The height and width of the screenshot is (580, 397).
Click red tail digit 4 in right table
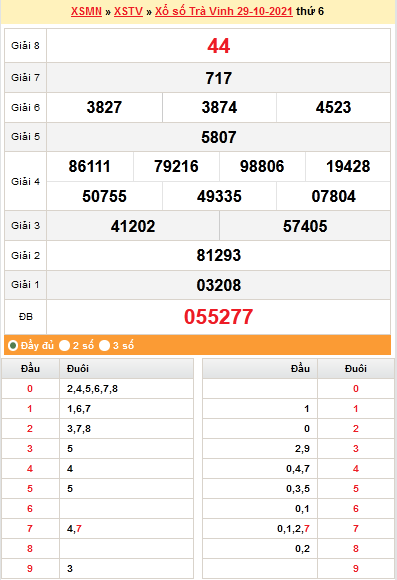356,469
